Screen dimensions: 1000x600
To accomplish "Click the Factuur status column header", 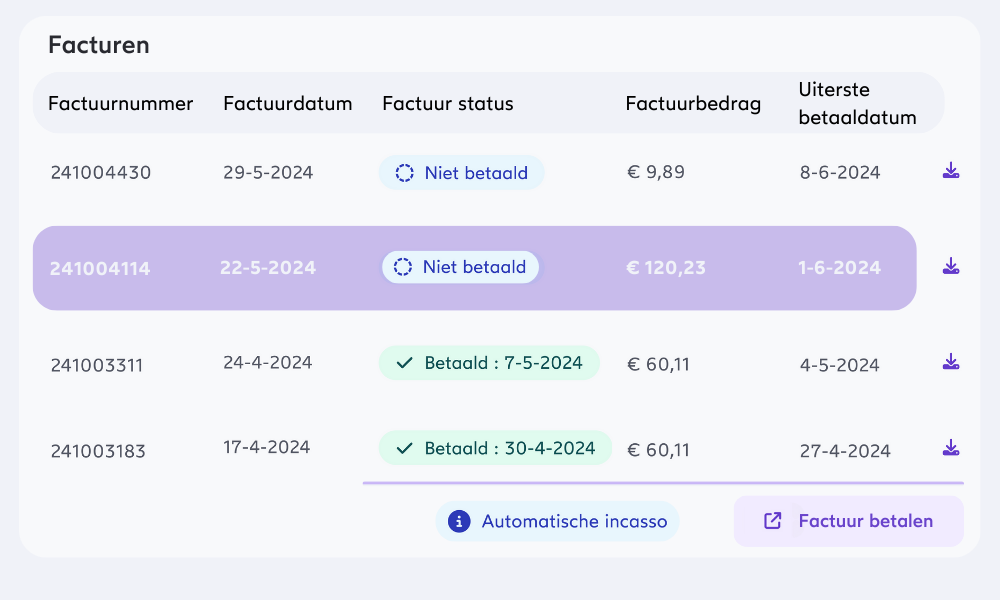I will pos(448,104).
